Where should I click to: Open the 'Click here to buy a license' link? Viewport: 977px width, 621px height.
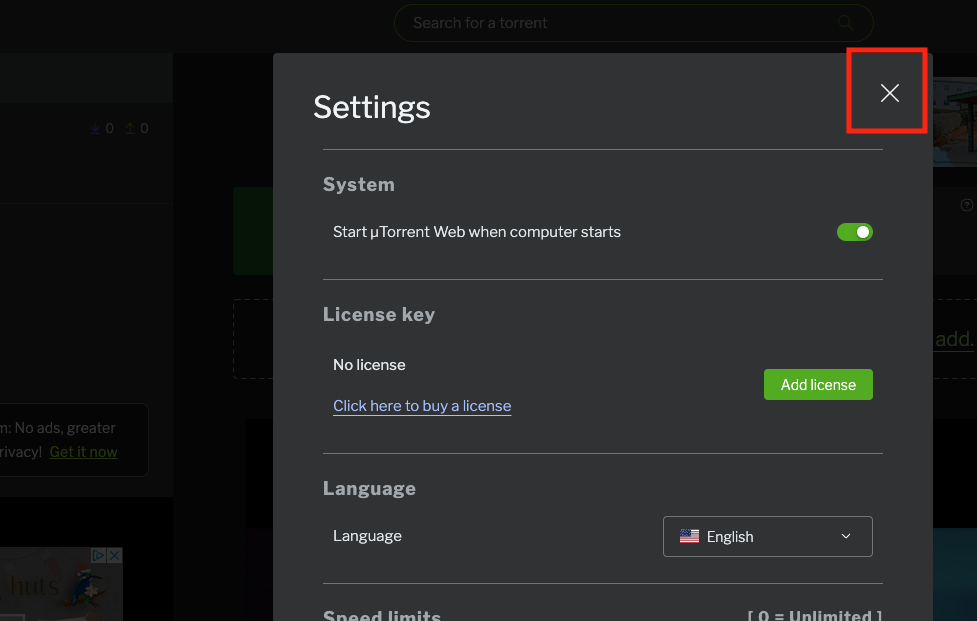click(422, 405)
